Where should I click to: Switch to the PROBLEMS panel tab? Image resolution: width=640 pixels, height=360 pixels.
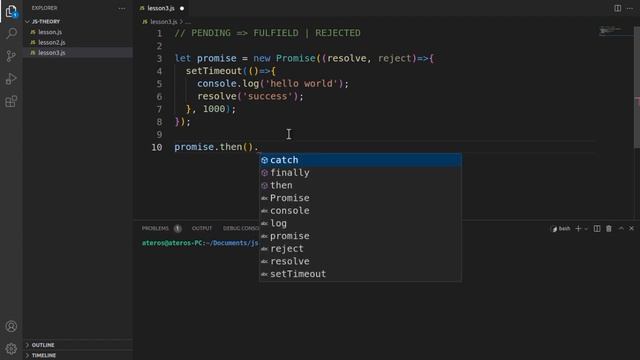click(x=155, y=229)
